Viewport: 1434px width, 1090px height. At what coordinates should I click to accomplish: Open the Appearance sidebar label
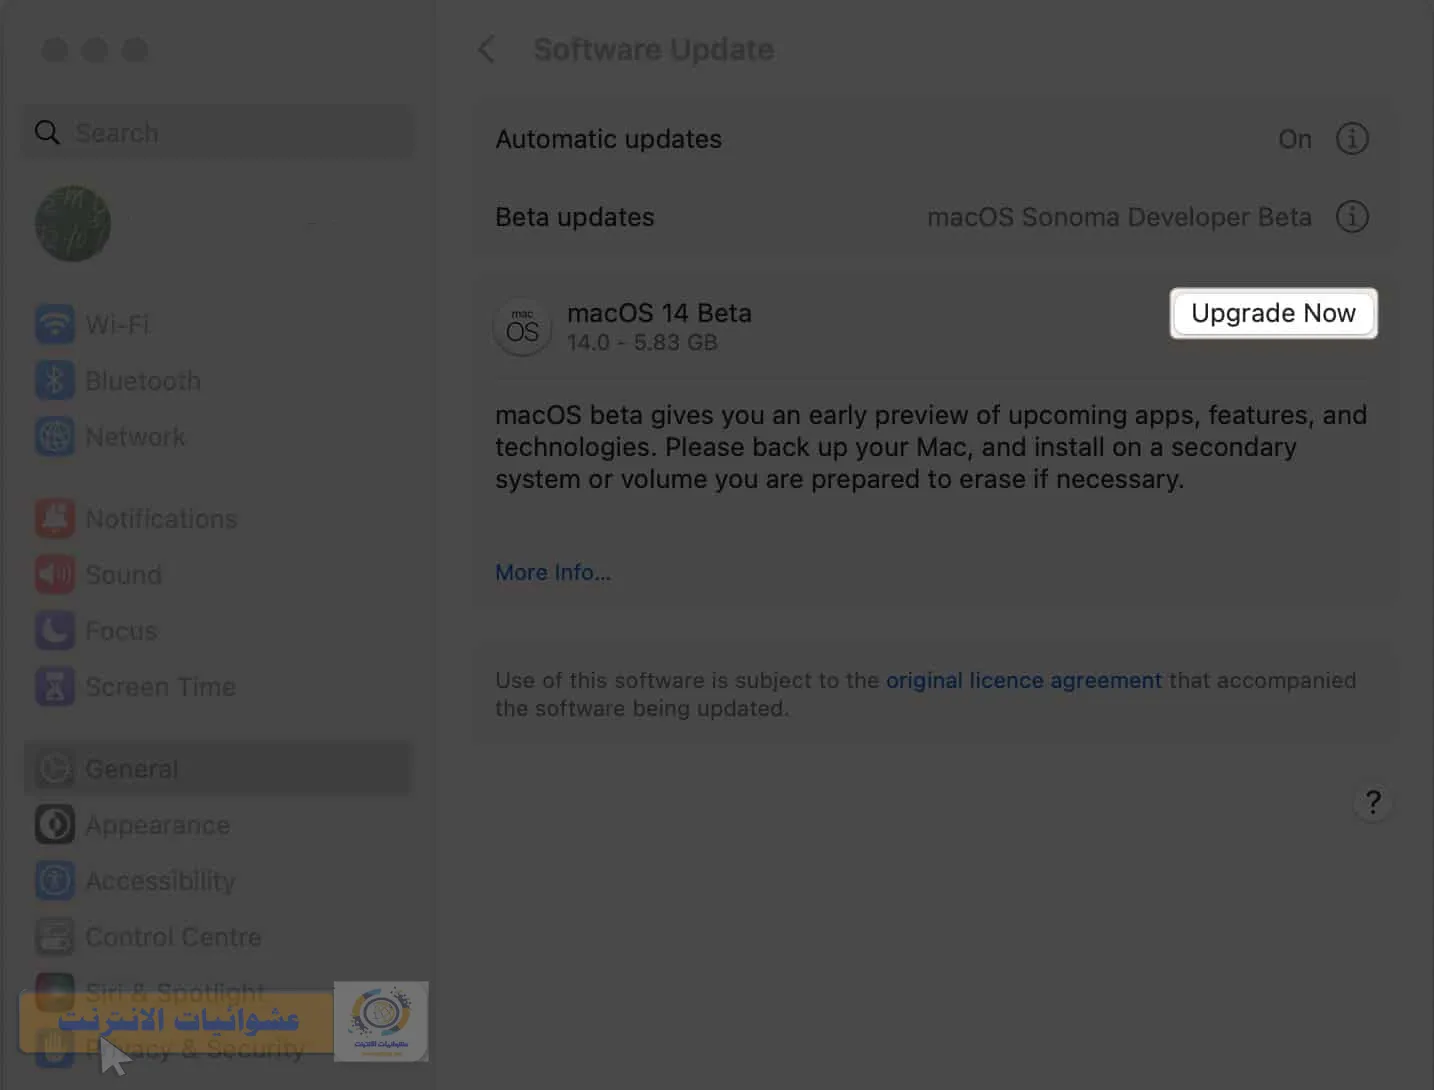[x=157, y=824]
